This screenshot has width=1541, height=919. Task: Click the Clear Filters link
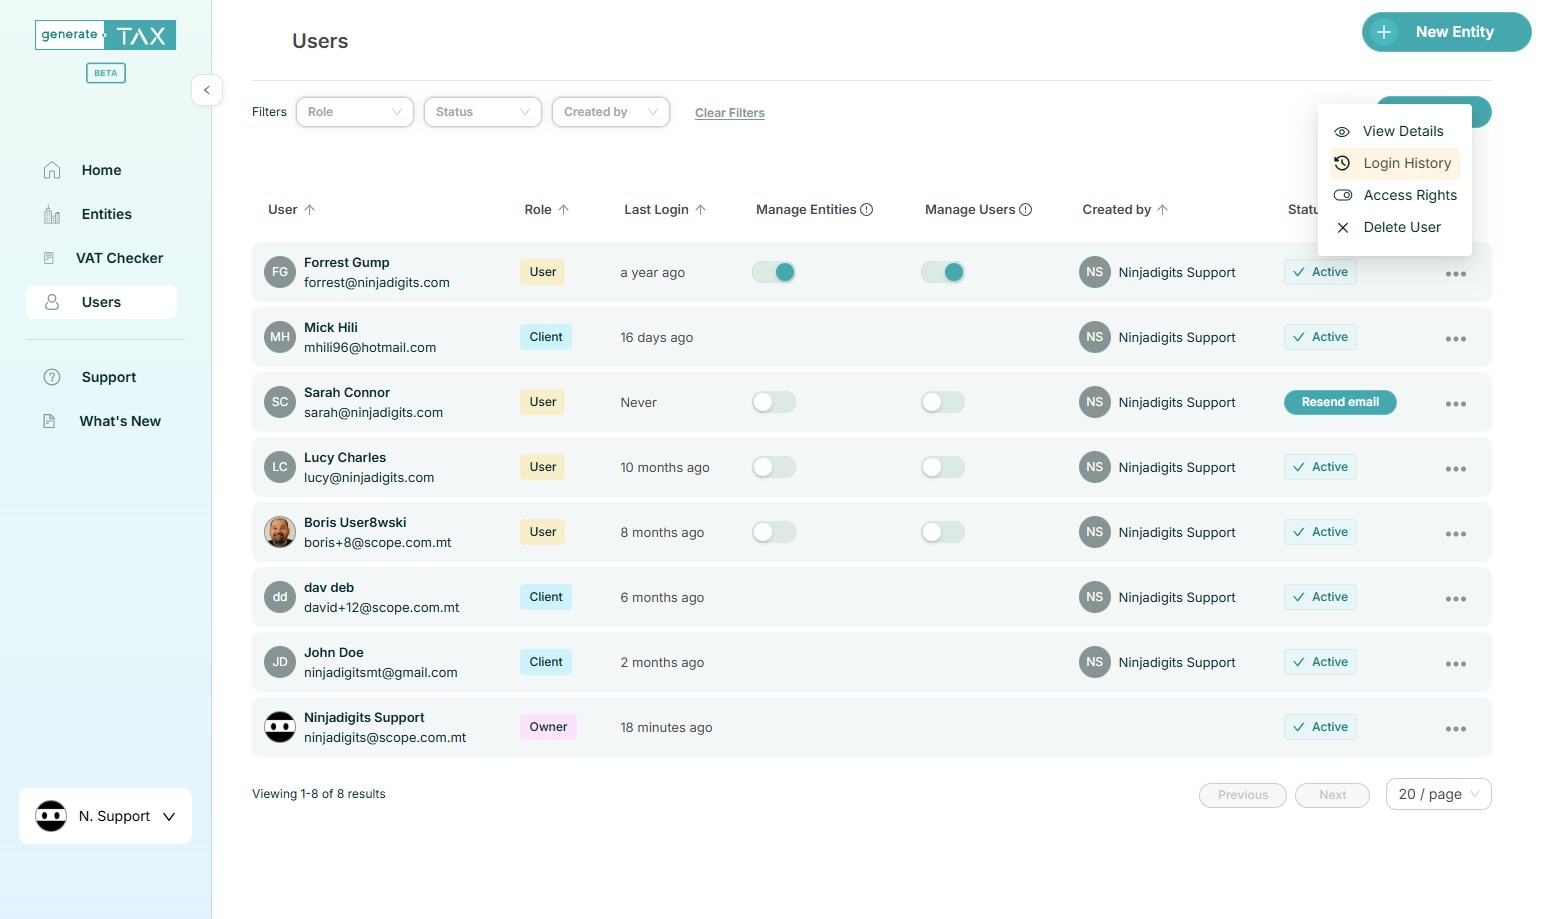(x=729, y=113)
